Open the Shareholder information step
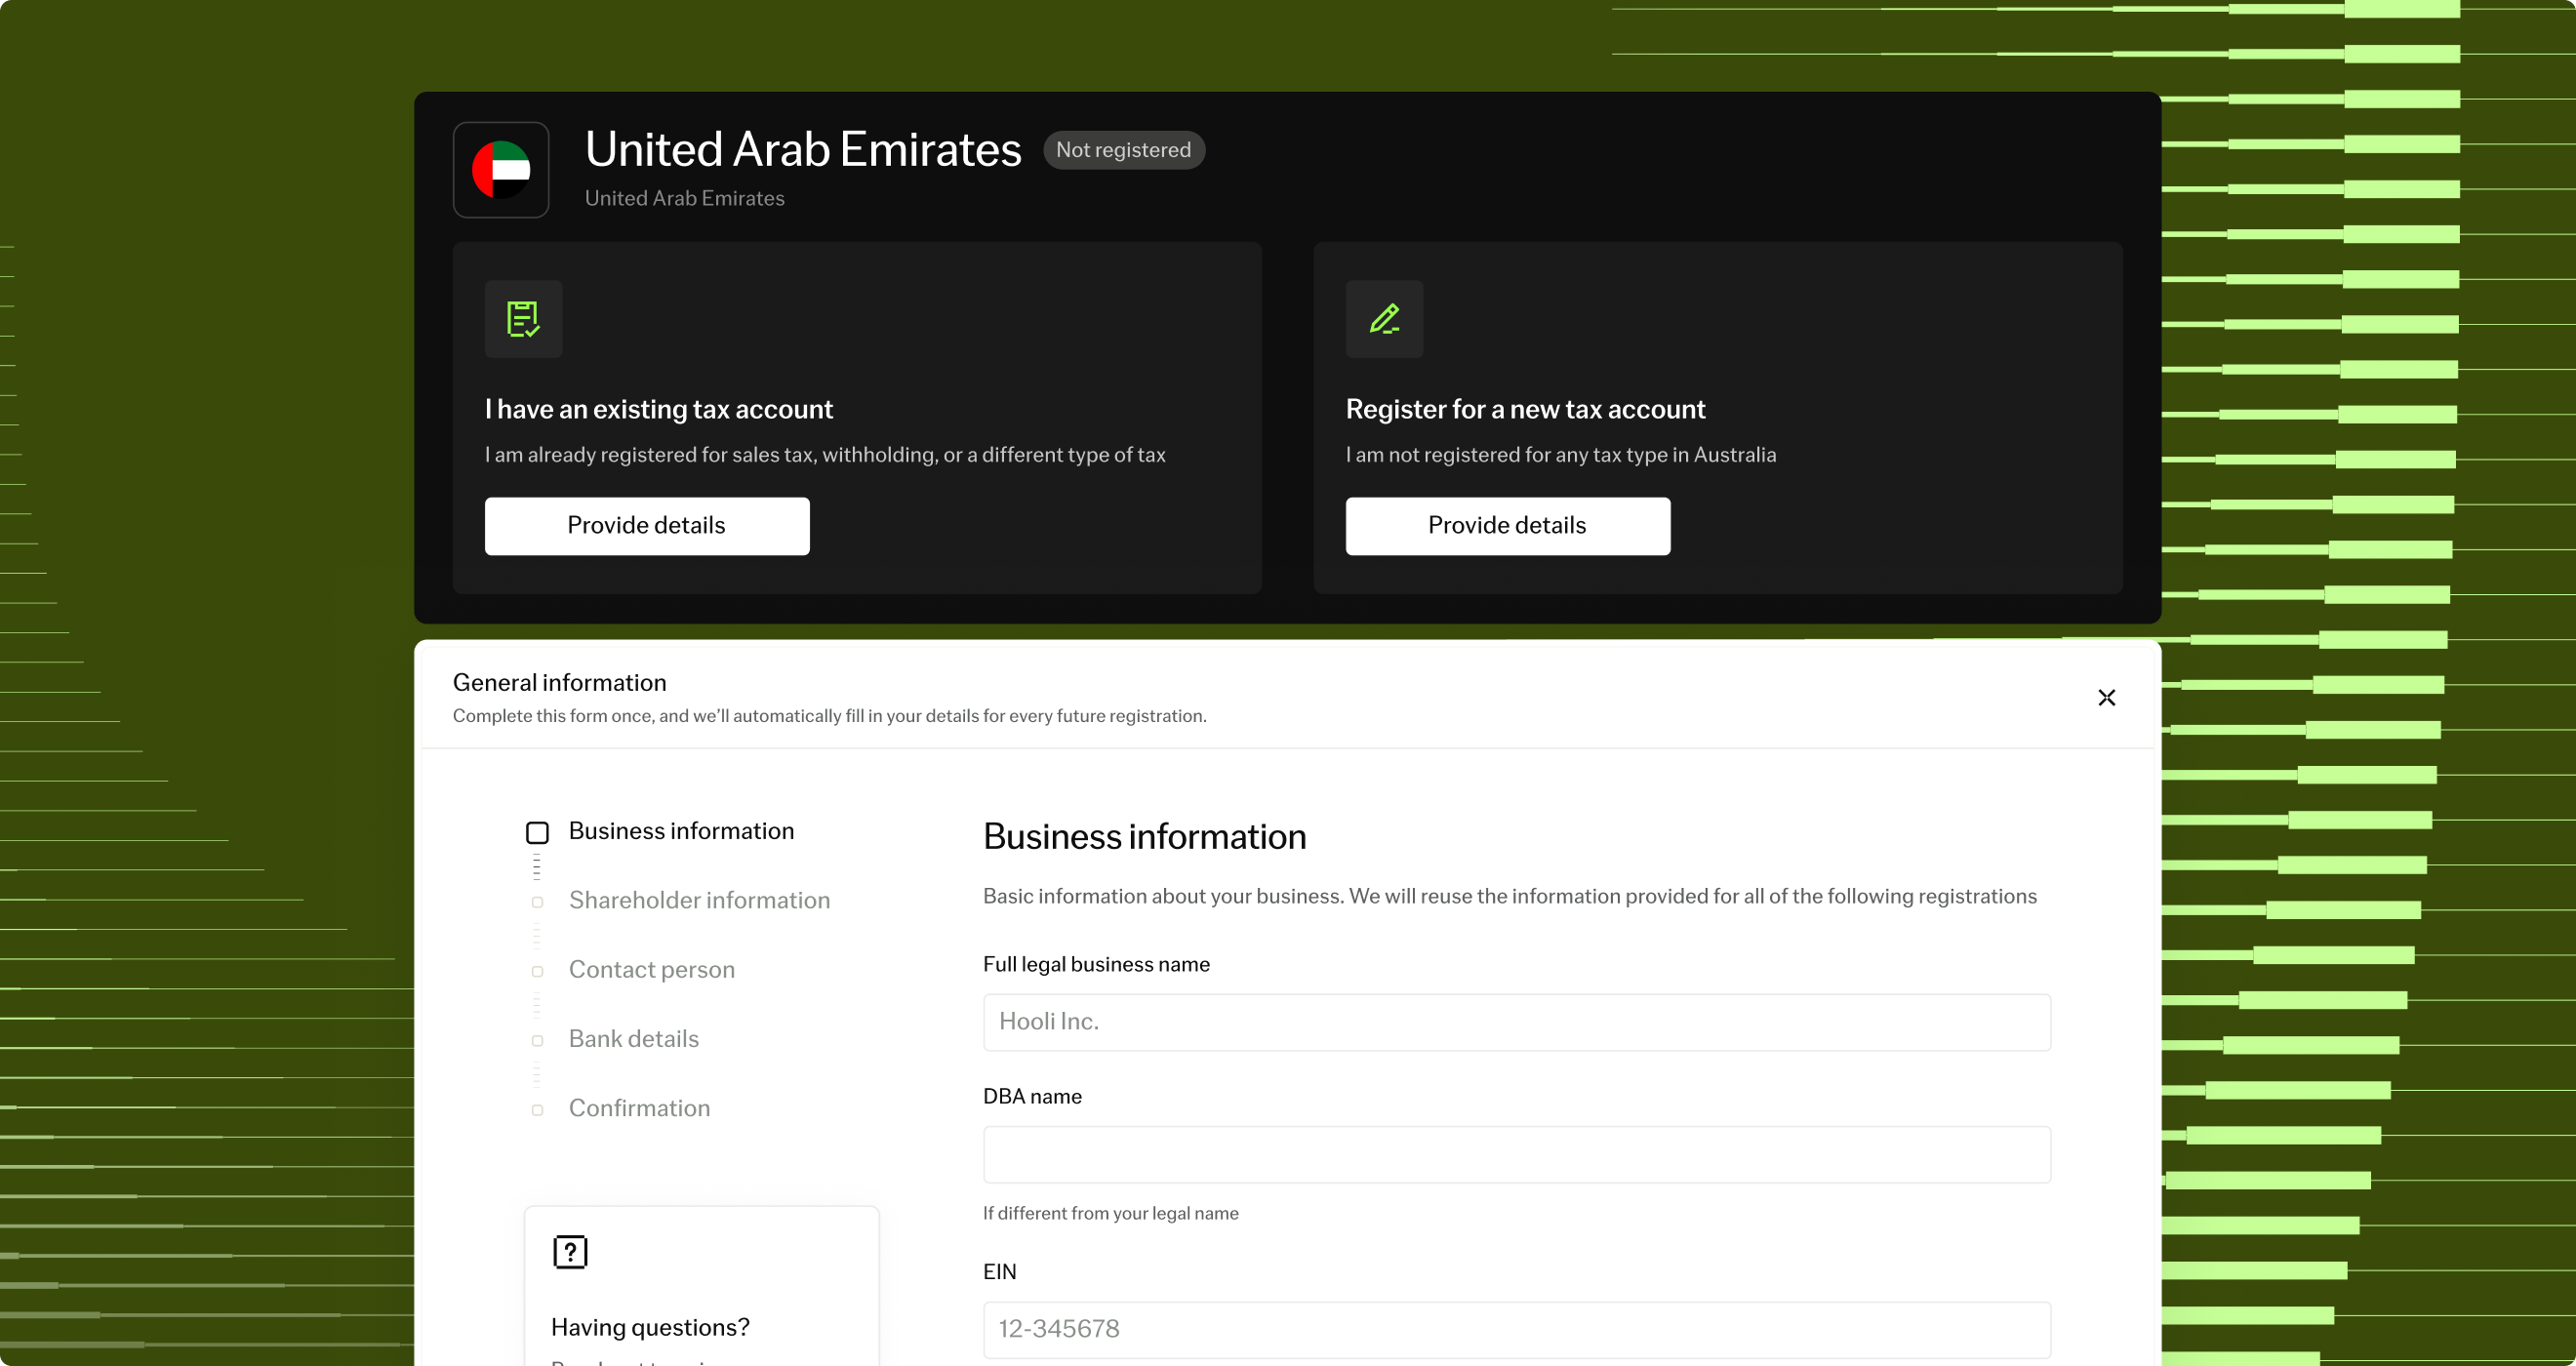This screenshot has height=1366, width=2576. coord(699,900)
